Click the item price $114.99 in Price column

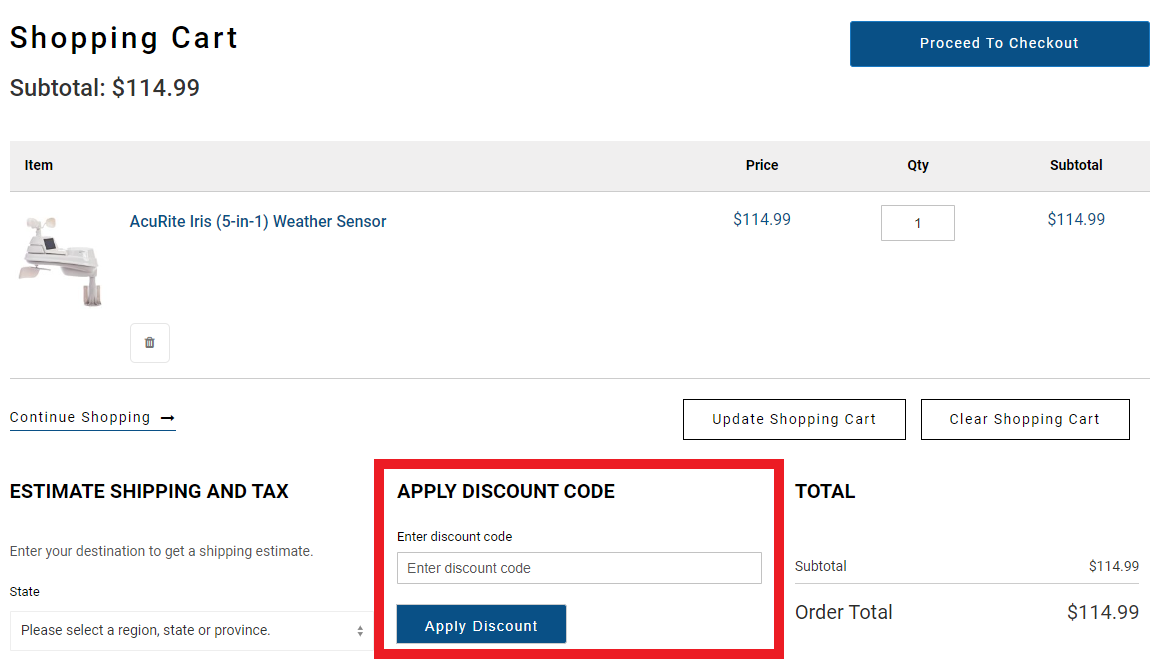point(762,219)
